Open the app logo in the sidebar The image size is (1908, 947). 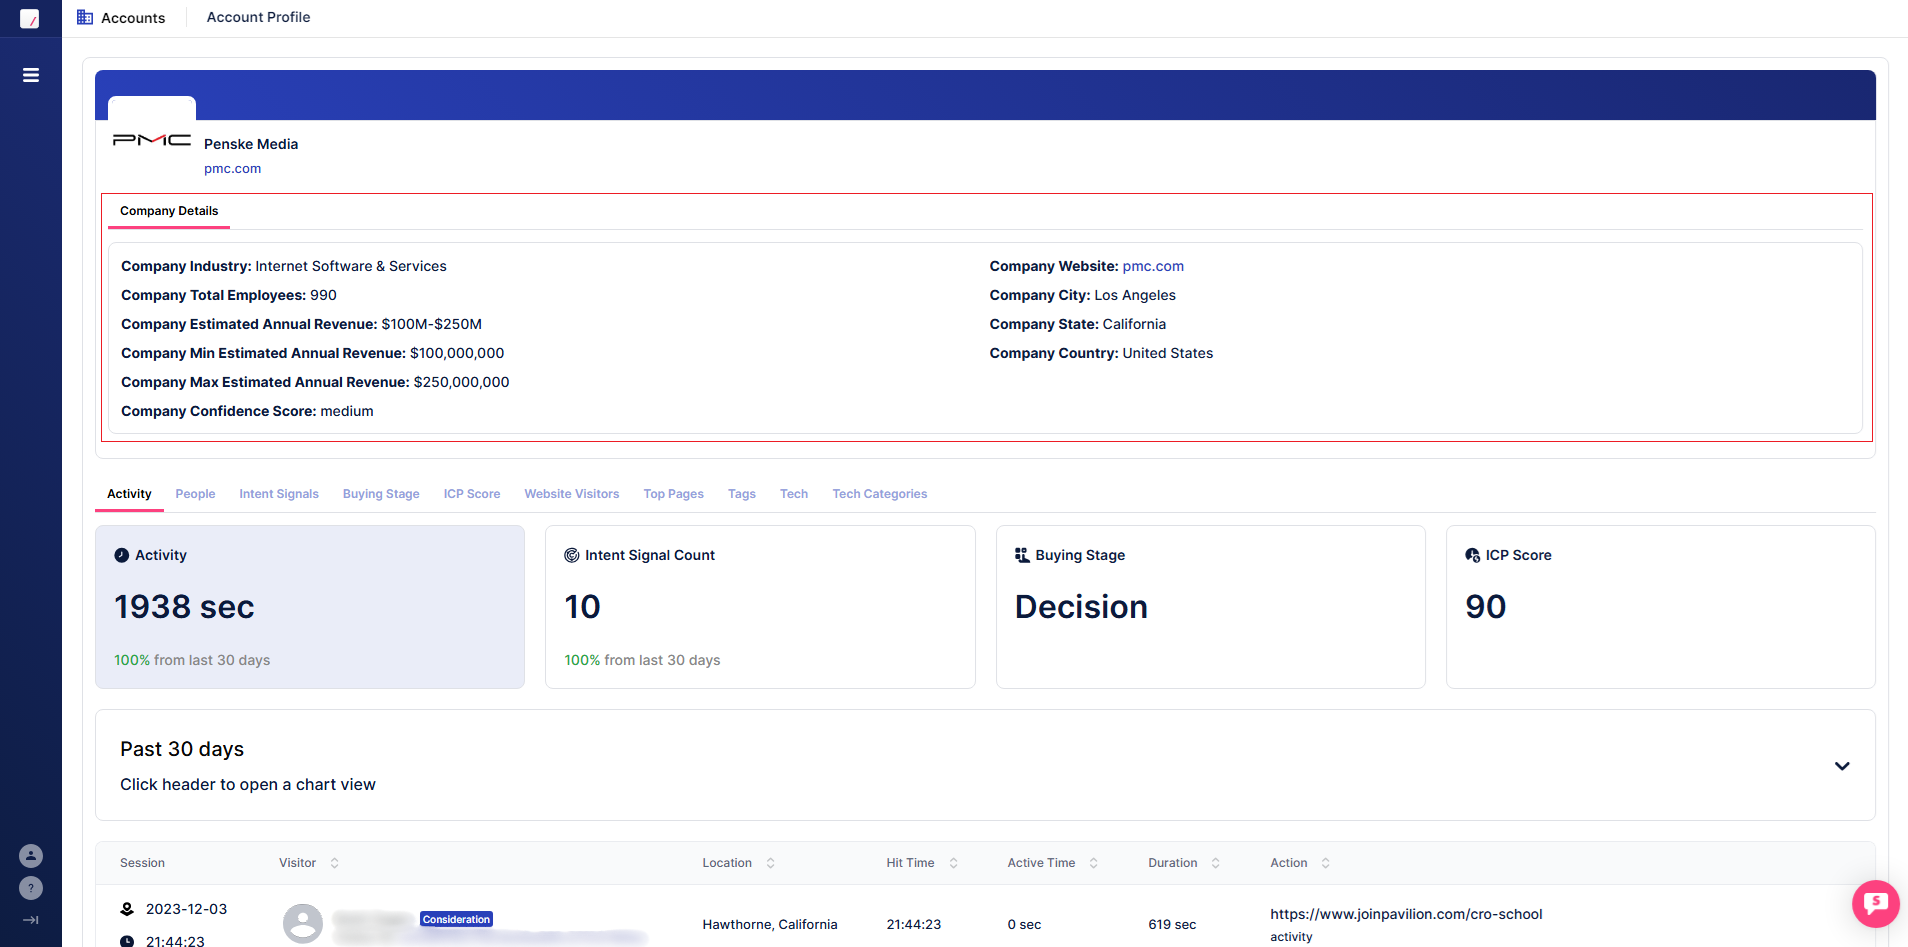coord(30,19)
